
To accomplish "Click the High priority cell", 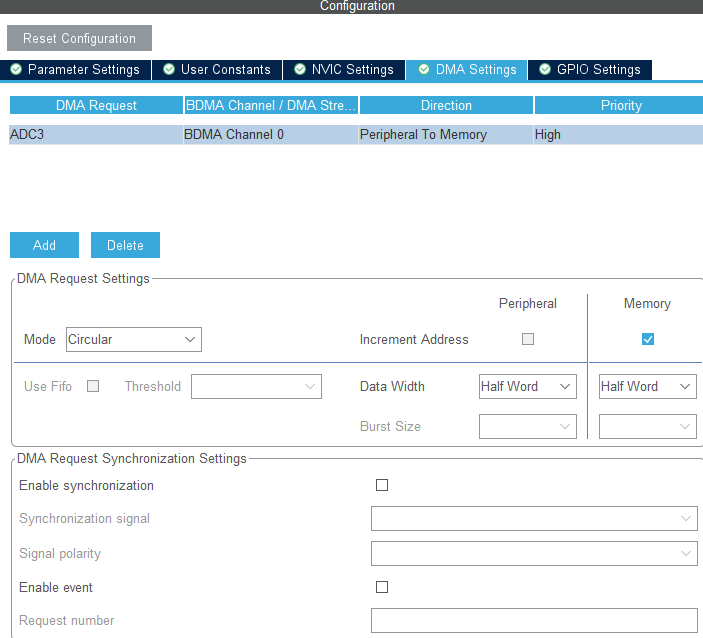I will [618, 135].
